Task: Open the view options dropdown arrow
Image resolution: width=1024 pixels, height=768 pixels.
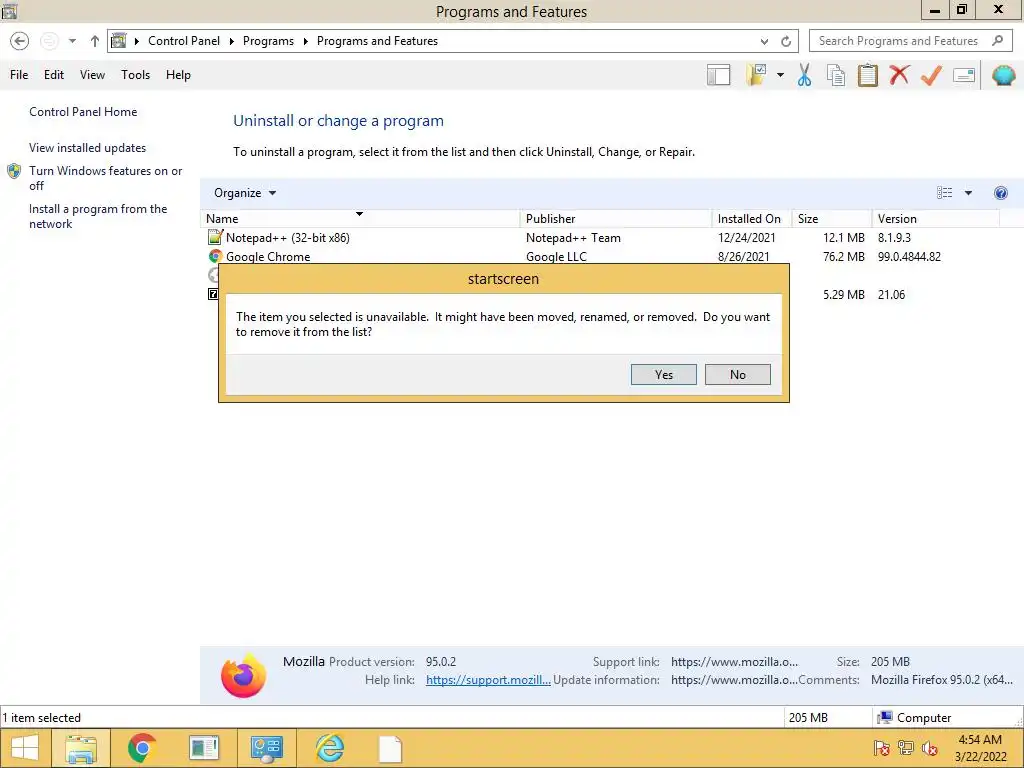Action: pos(968,193)
